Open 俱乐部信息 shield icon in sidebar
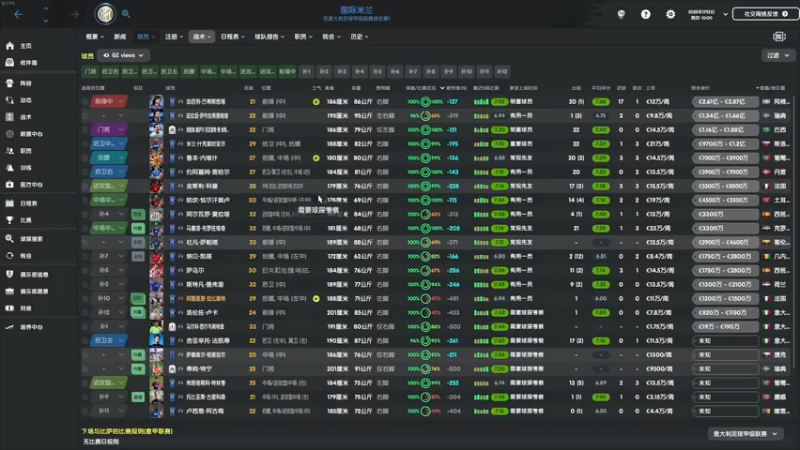The image size is (800, 450). click(x=10, y=274)
